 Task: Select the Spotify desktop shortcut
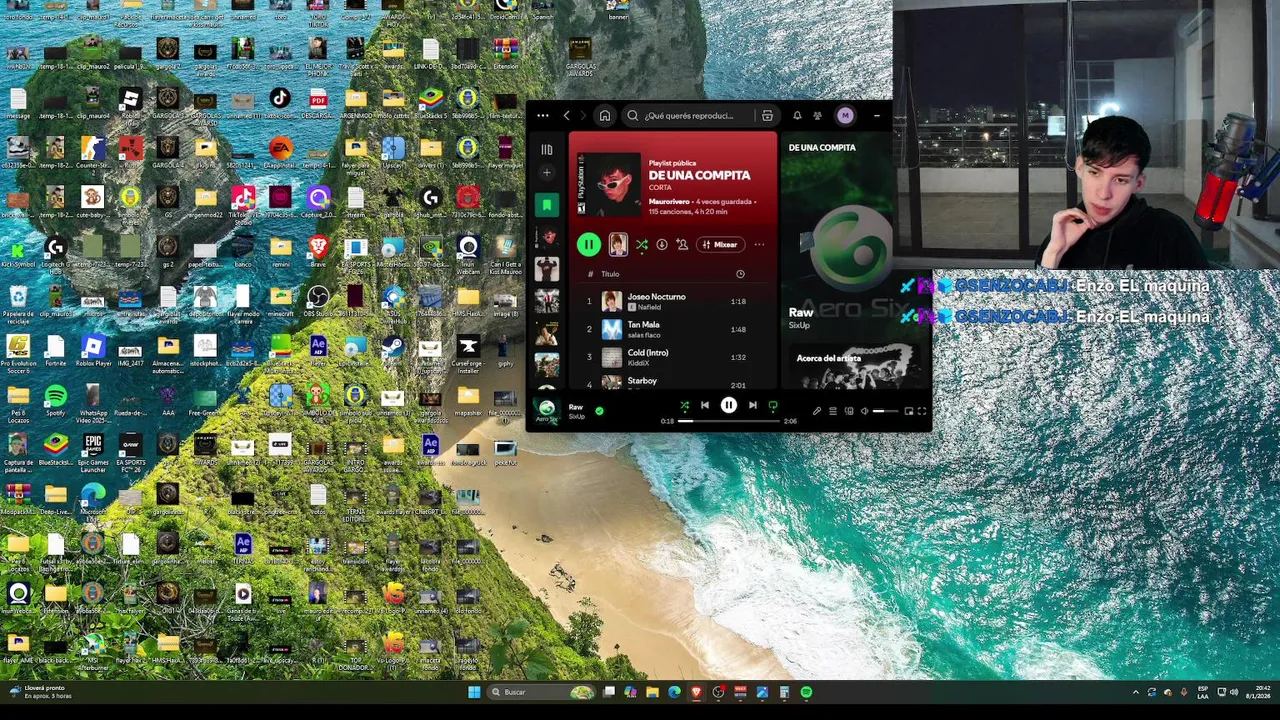pyautogui.click(x=56, y=400)
